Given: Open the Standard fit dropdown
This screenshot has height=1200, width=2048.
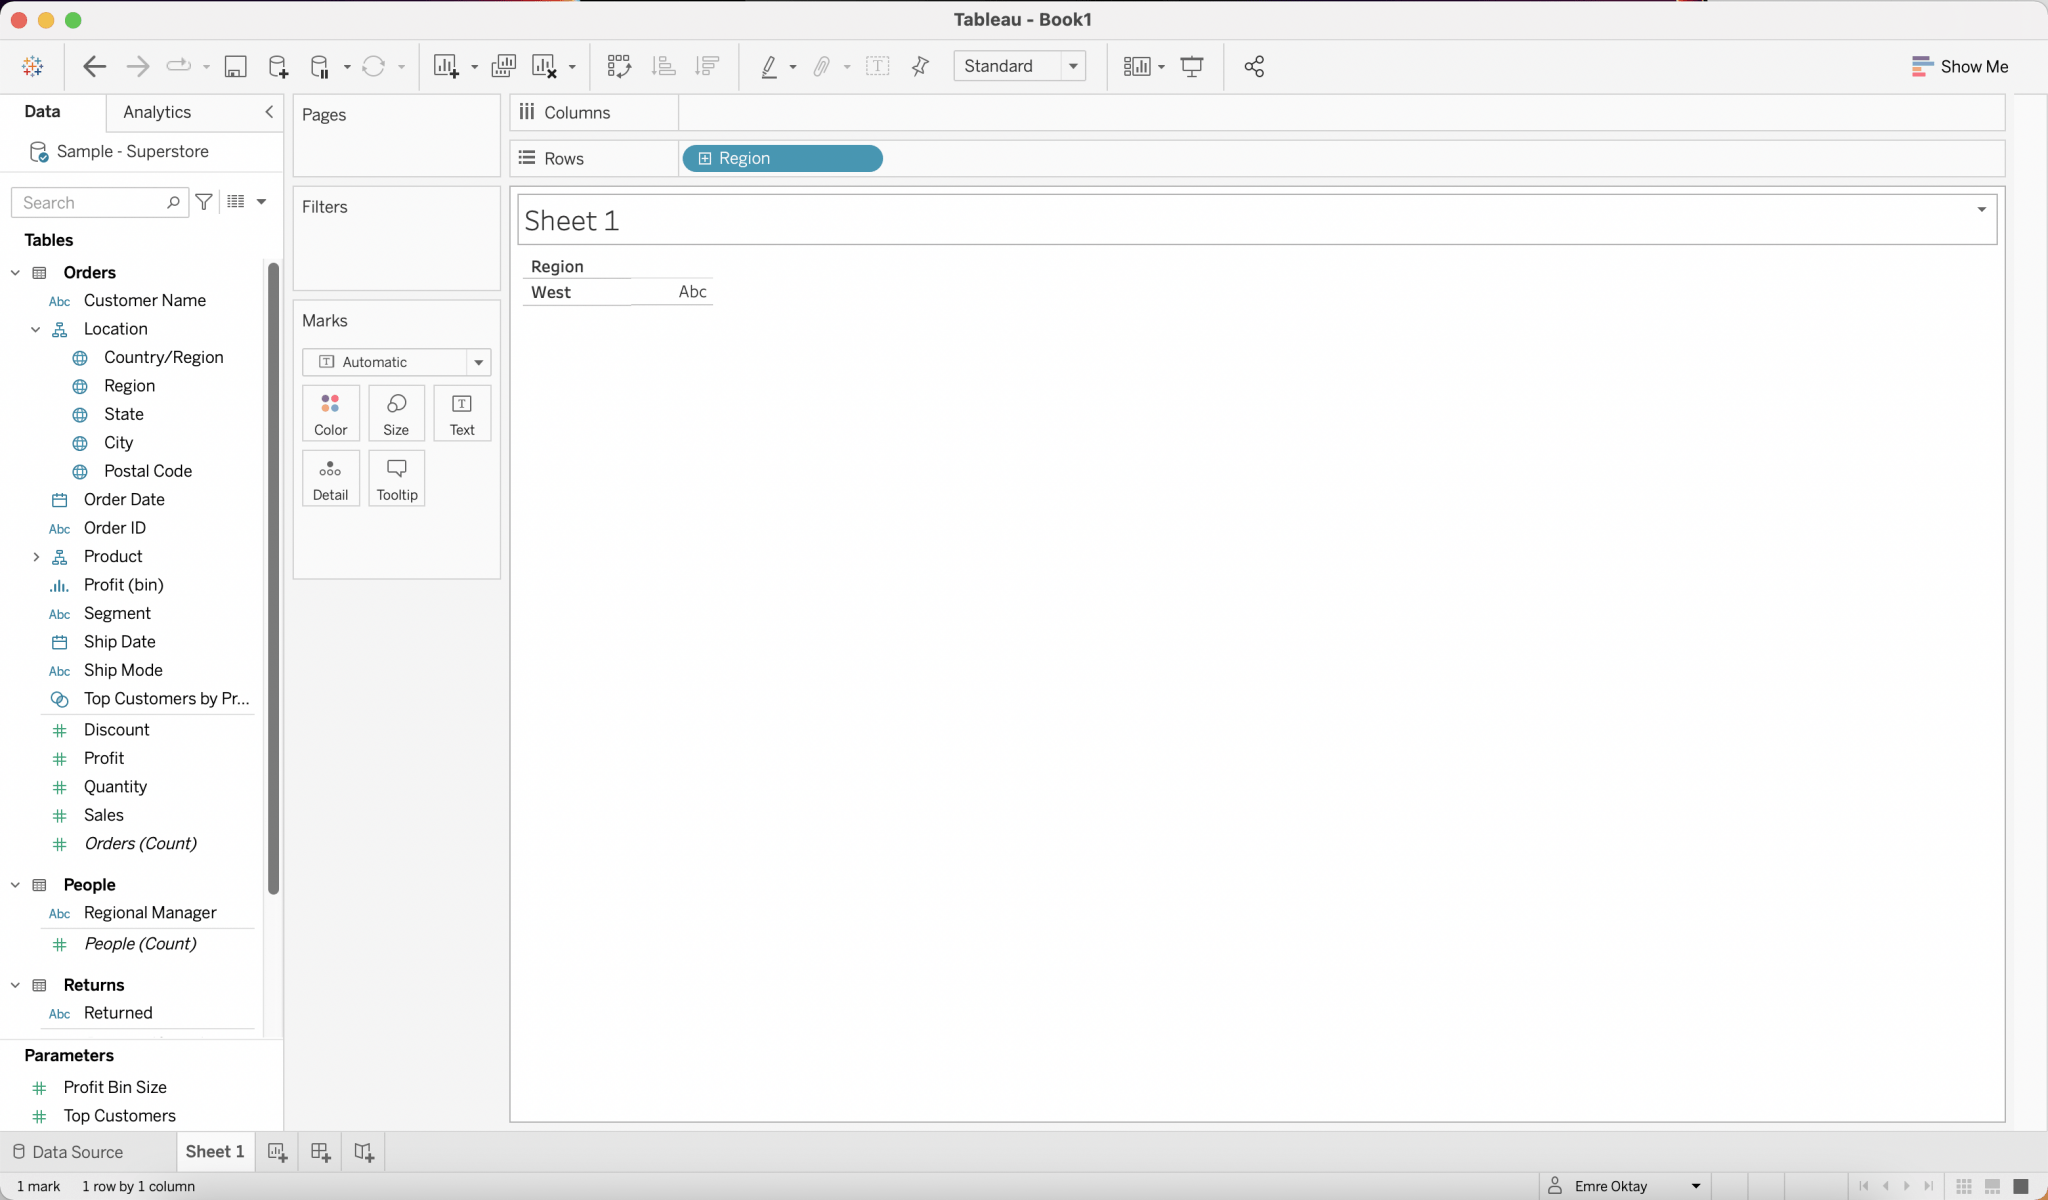Looking at the screenshot, I should (1072, 66).
